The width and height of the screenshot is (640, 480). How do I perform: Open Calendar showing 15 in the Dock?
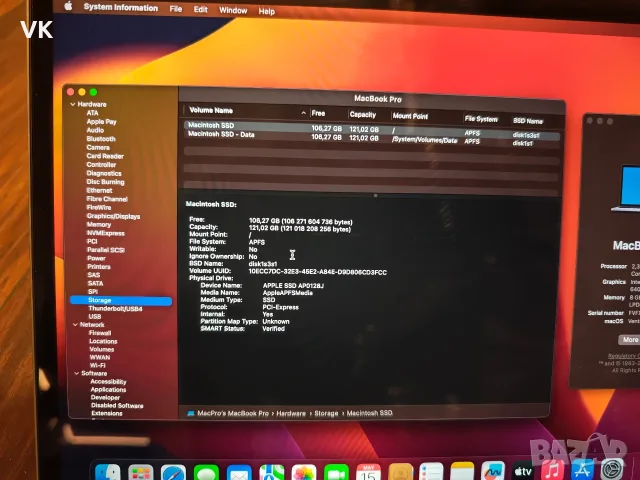[369, 473]
